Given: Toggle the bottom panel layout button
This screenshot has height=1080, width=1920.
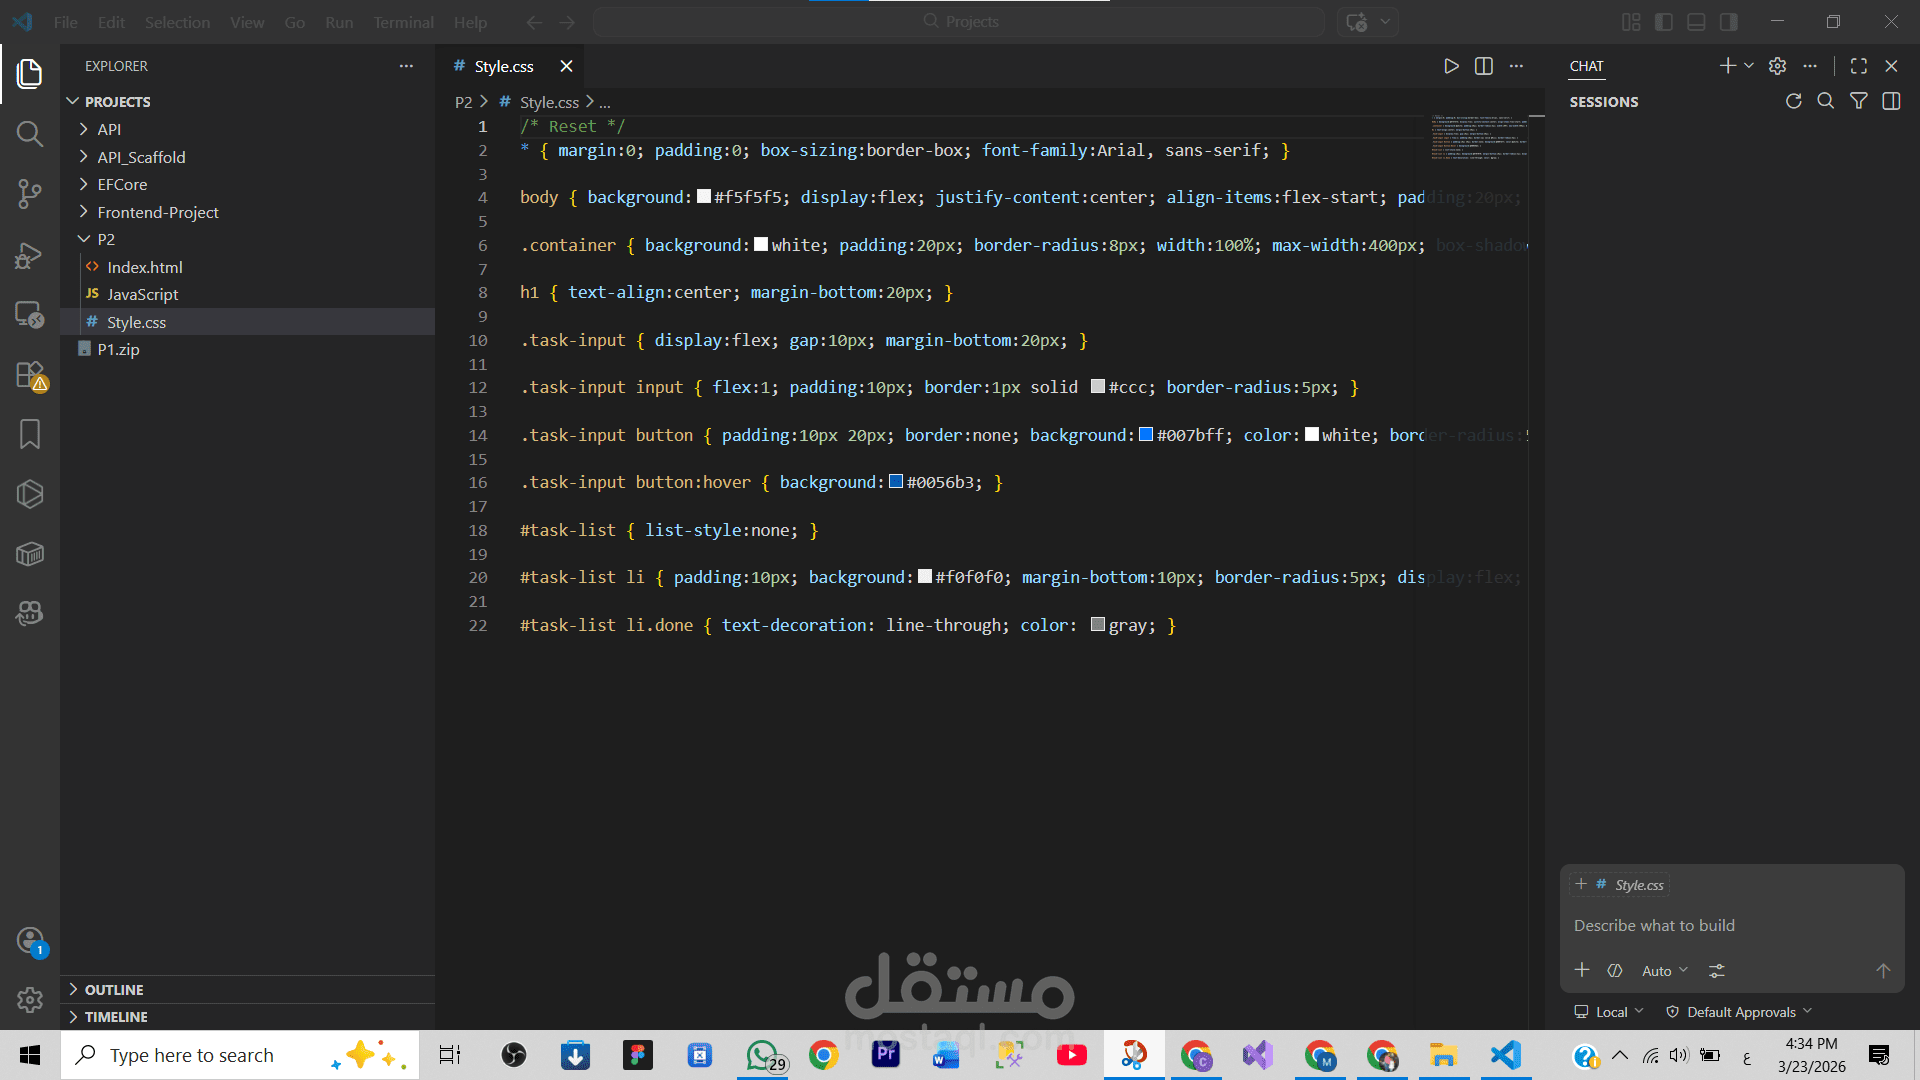Looking at the screenshot, I should pyautogui.click(x=1696, y=22).
